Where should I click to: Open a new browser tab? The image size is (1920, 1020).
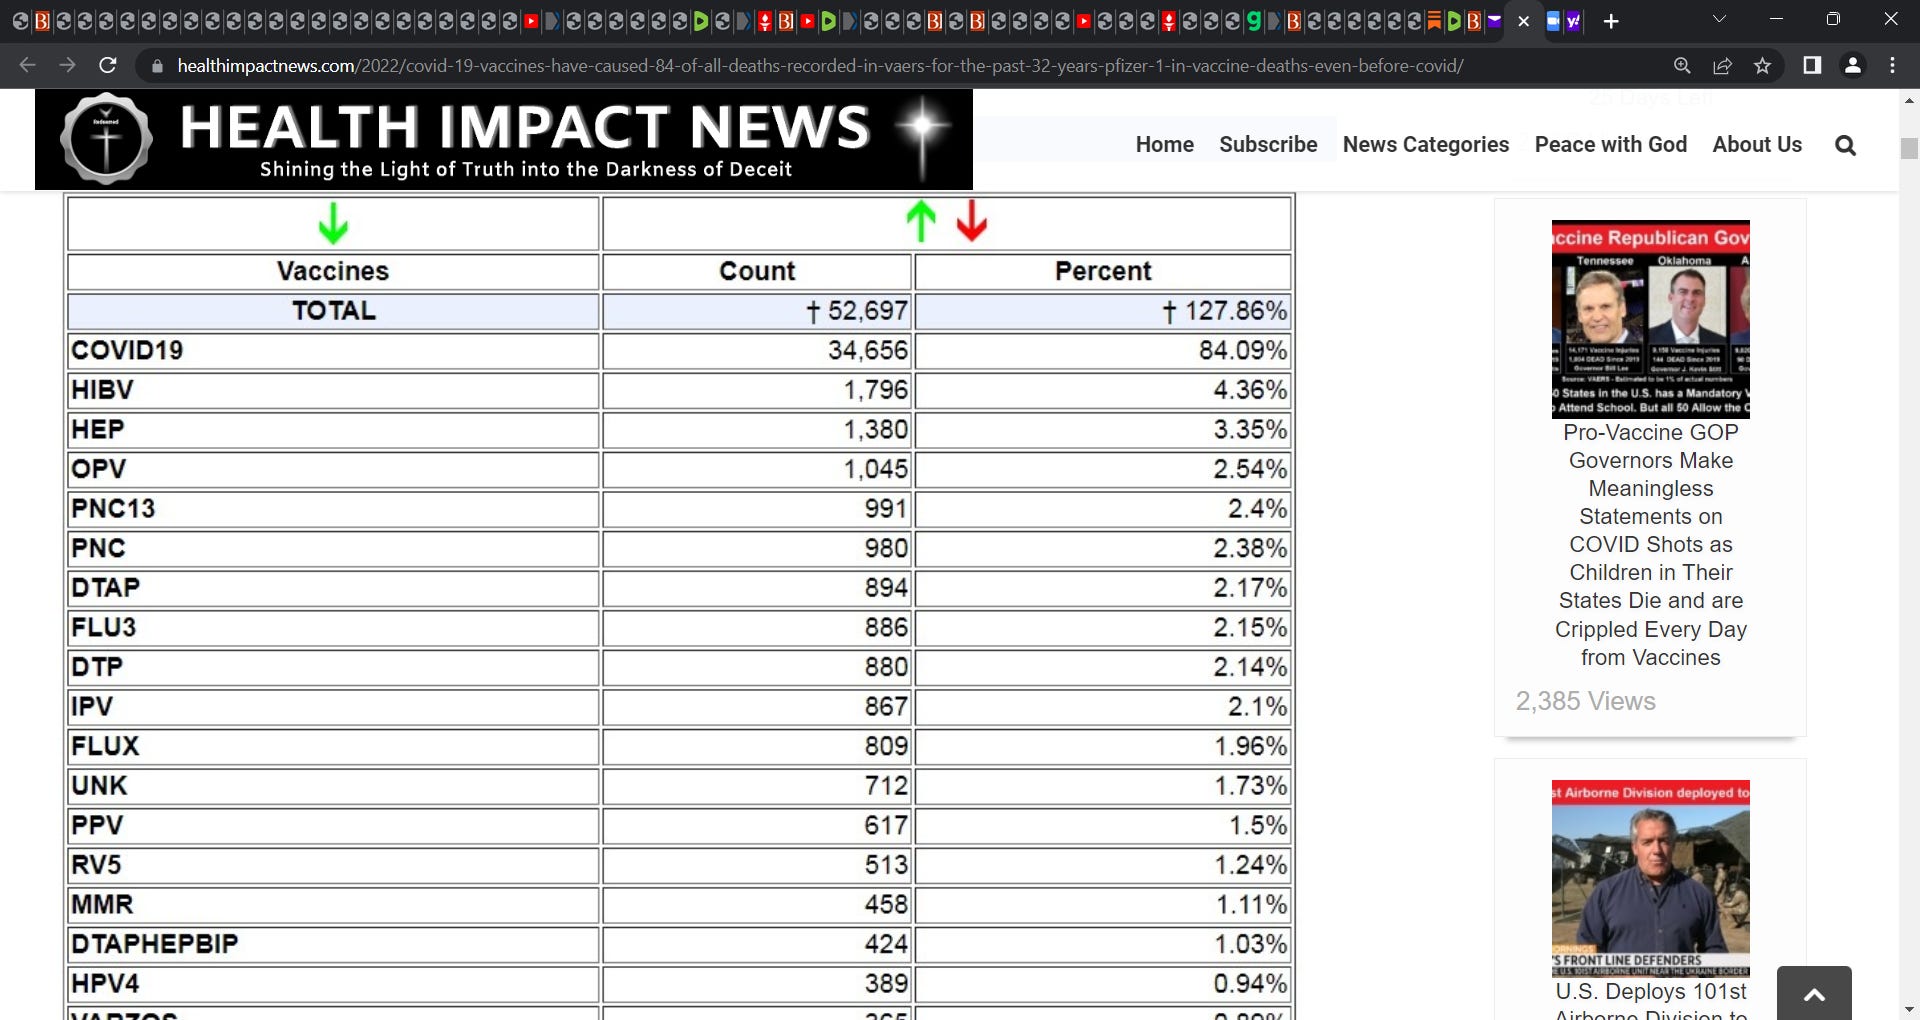pyautogui.click(x=1610, y=21)
